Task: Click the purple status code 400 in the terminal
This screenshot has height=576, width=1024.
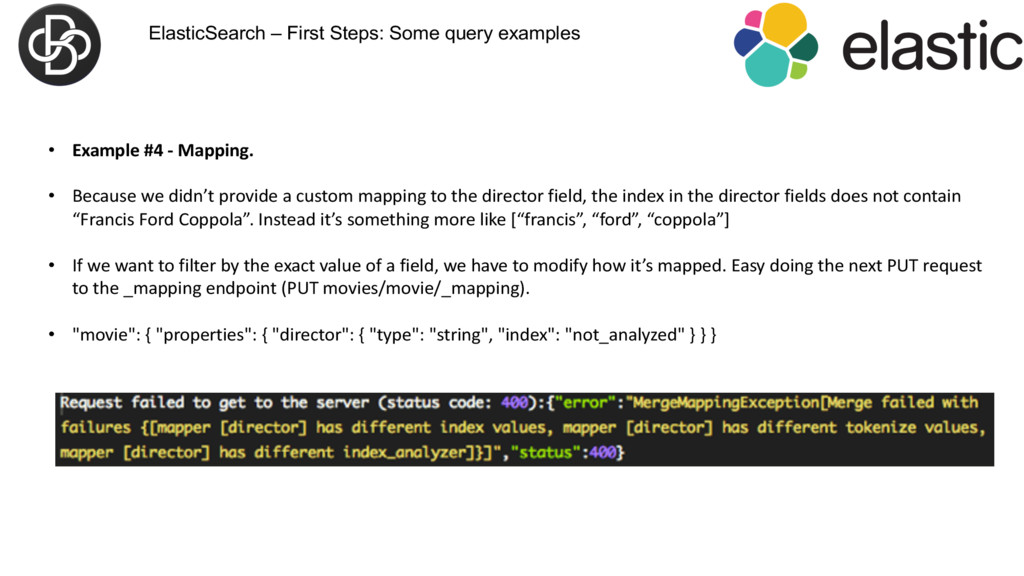Action: [x=515, y=402]
